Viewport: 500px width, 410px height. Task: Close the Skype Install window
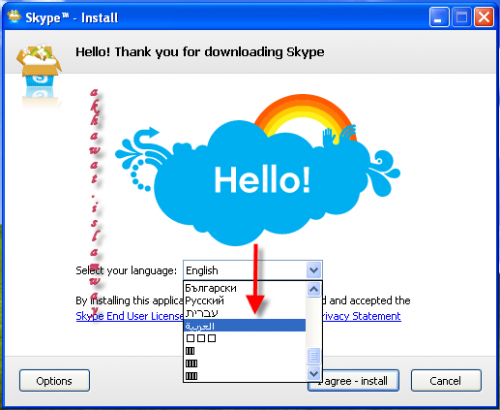click(x=484, y=17)
